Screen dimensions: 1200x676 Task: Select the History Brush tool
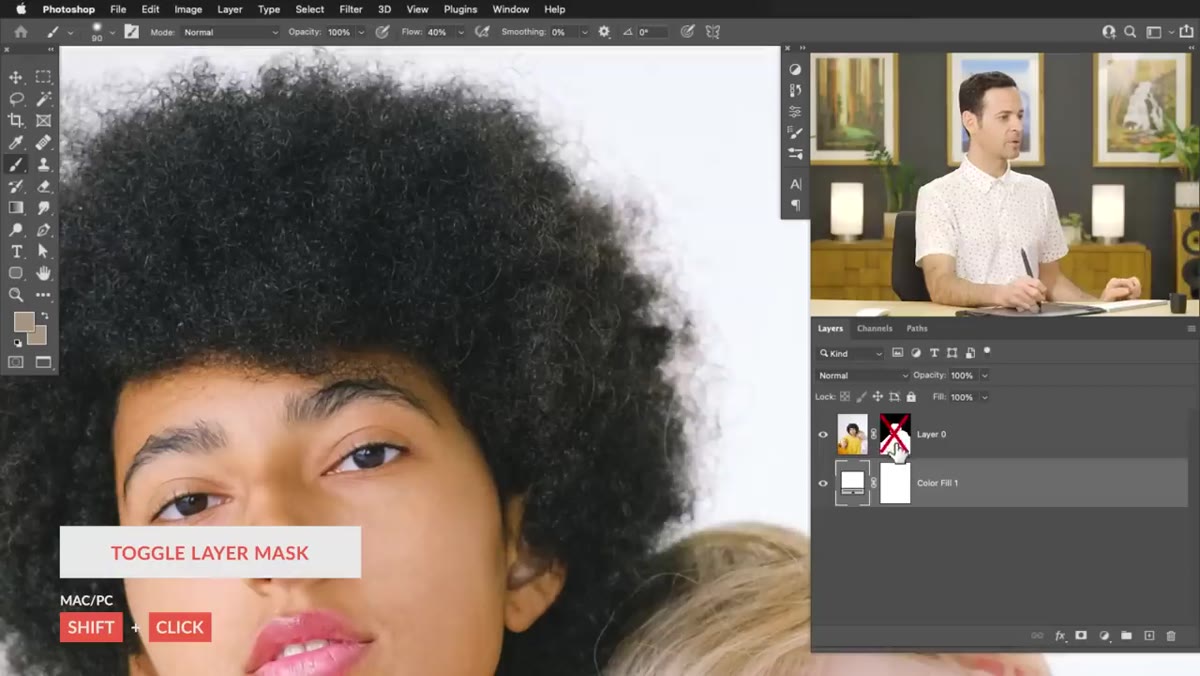(x=16, y=186)
